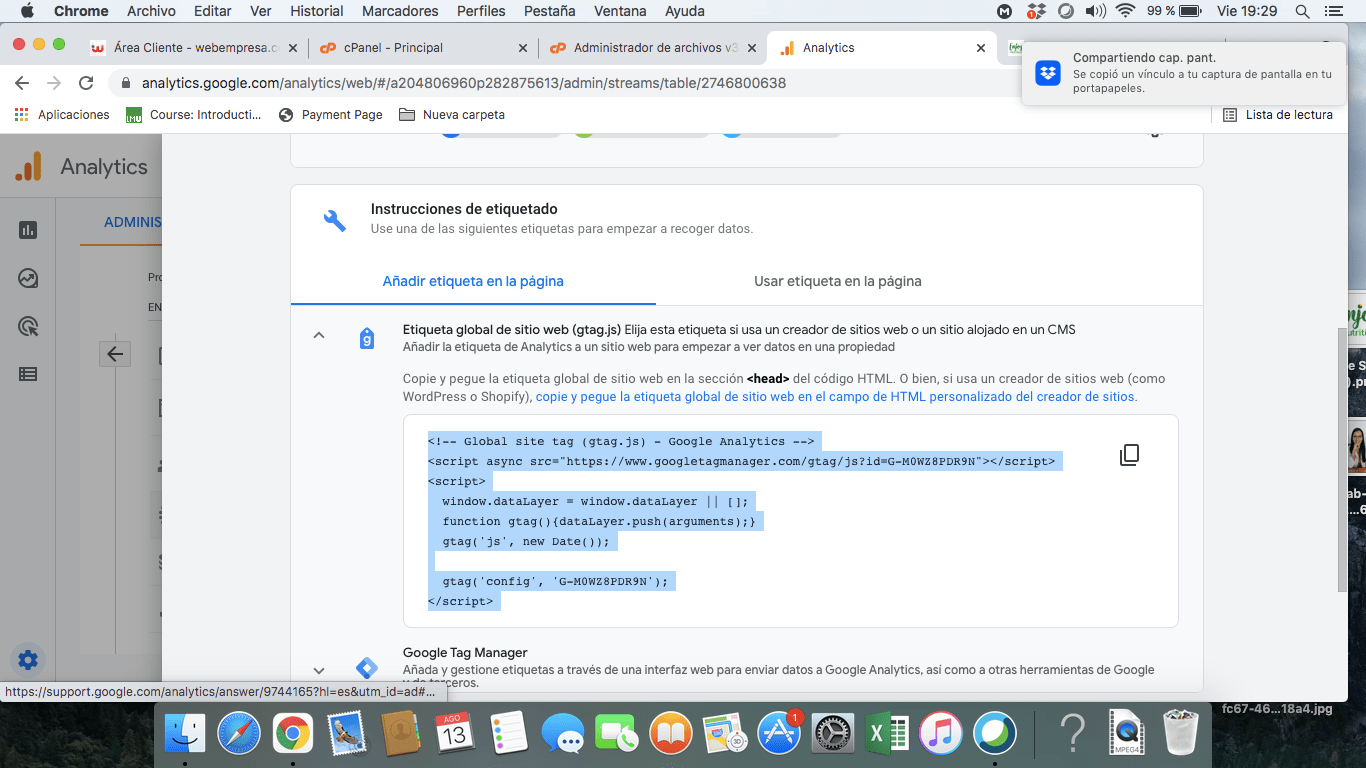The image size is (1366, 768).
Task: Open Notification Center list icon
Action: [1333, 11]
